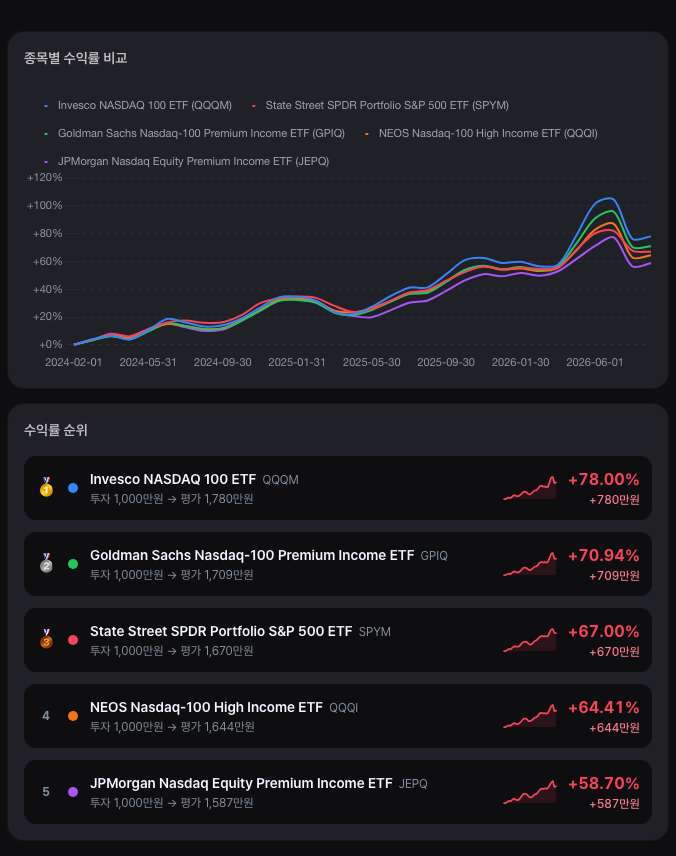Click the +70.94% return value for GPIQ
This screenshot has height=856, width=676.
coord(603,555)
